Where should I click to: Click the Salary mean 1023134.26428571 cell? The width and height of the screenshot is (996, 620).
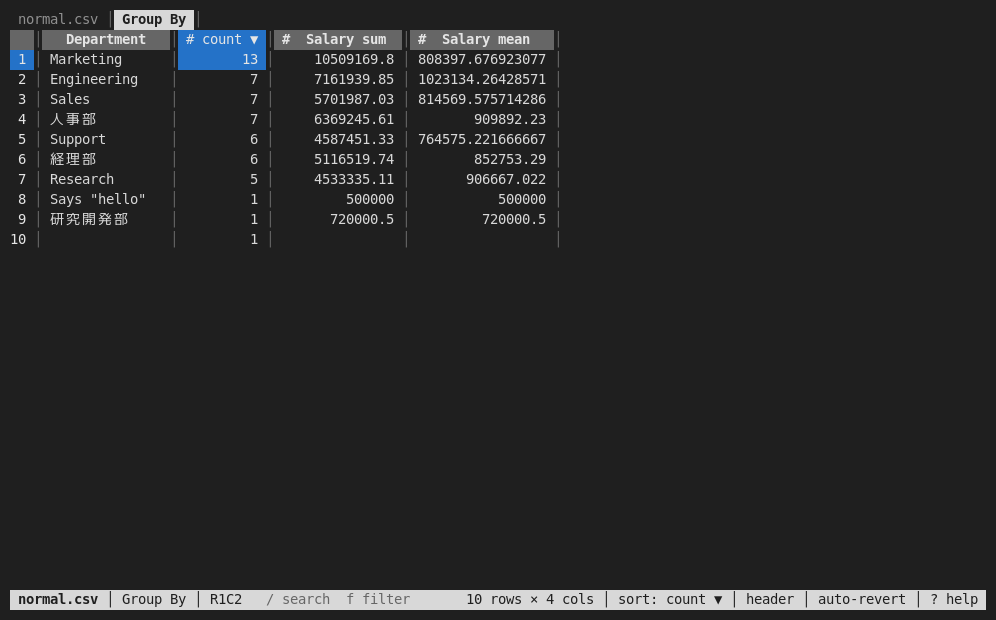(x=482, y=79)
